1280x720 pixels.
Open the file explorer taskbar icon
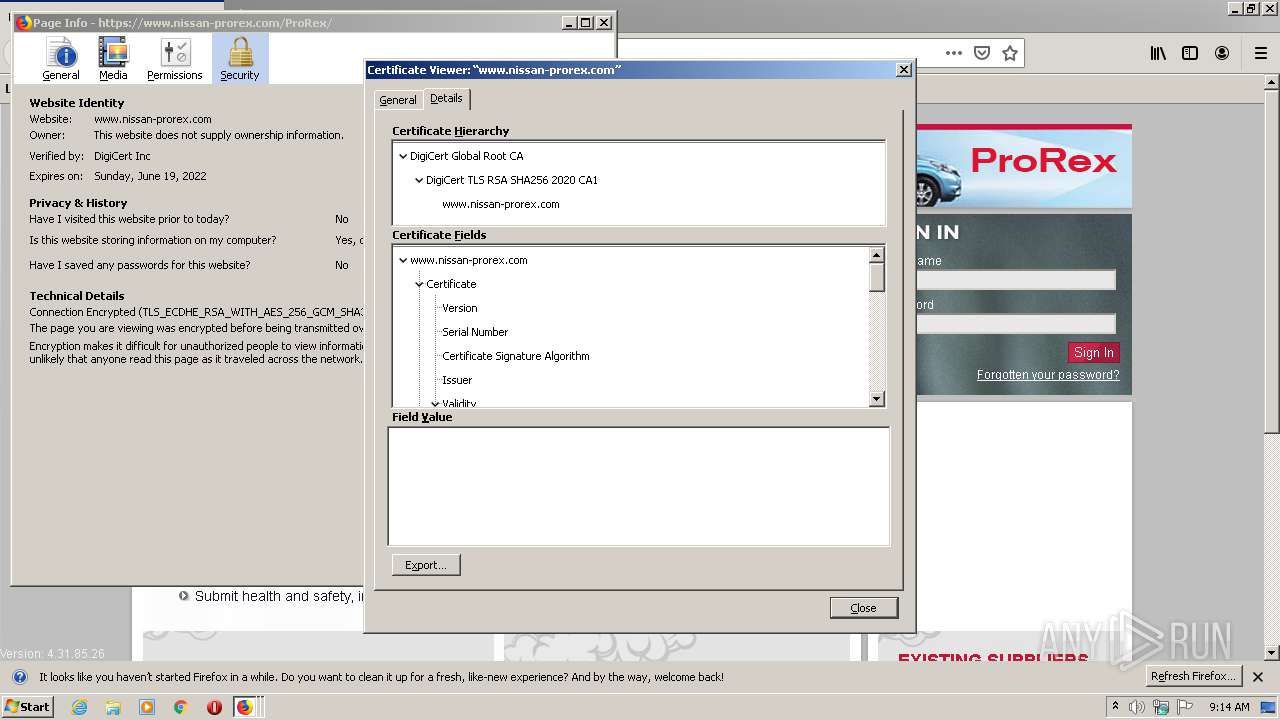click(113, 707)
